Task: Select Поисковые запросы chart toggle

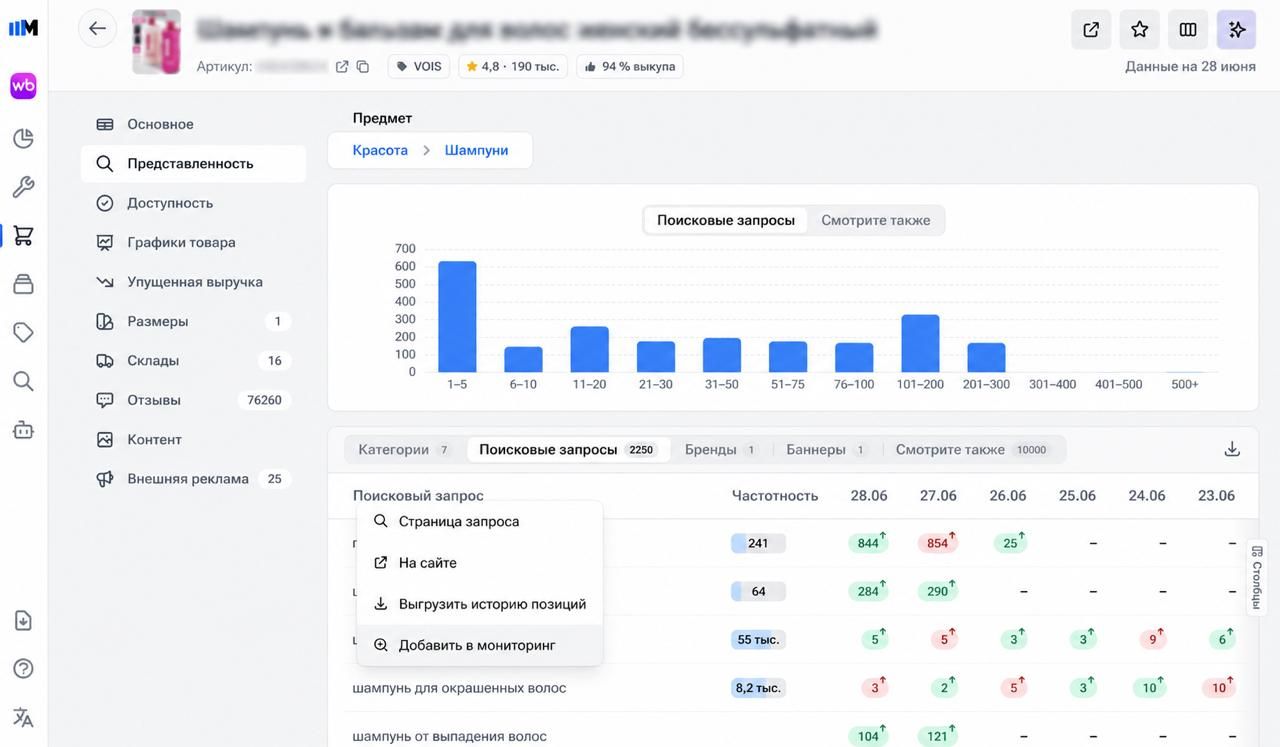Action: (726, 220)
